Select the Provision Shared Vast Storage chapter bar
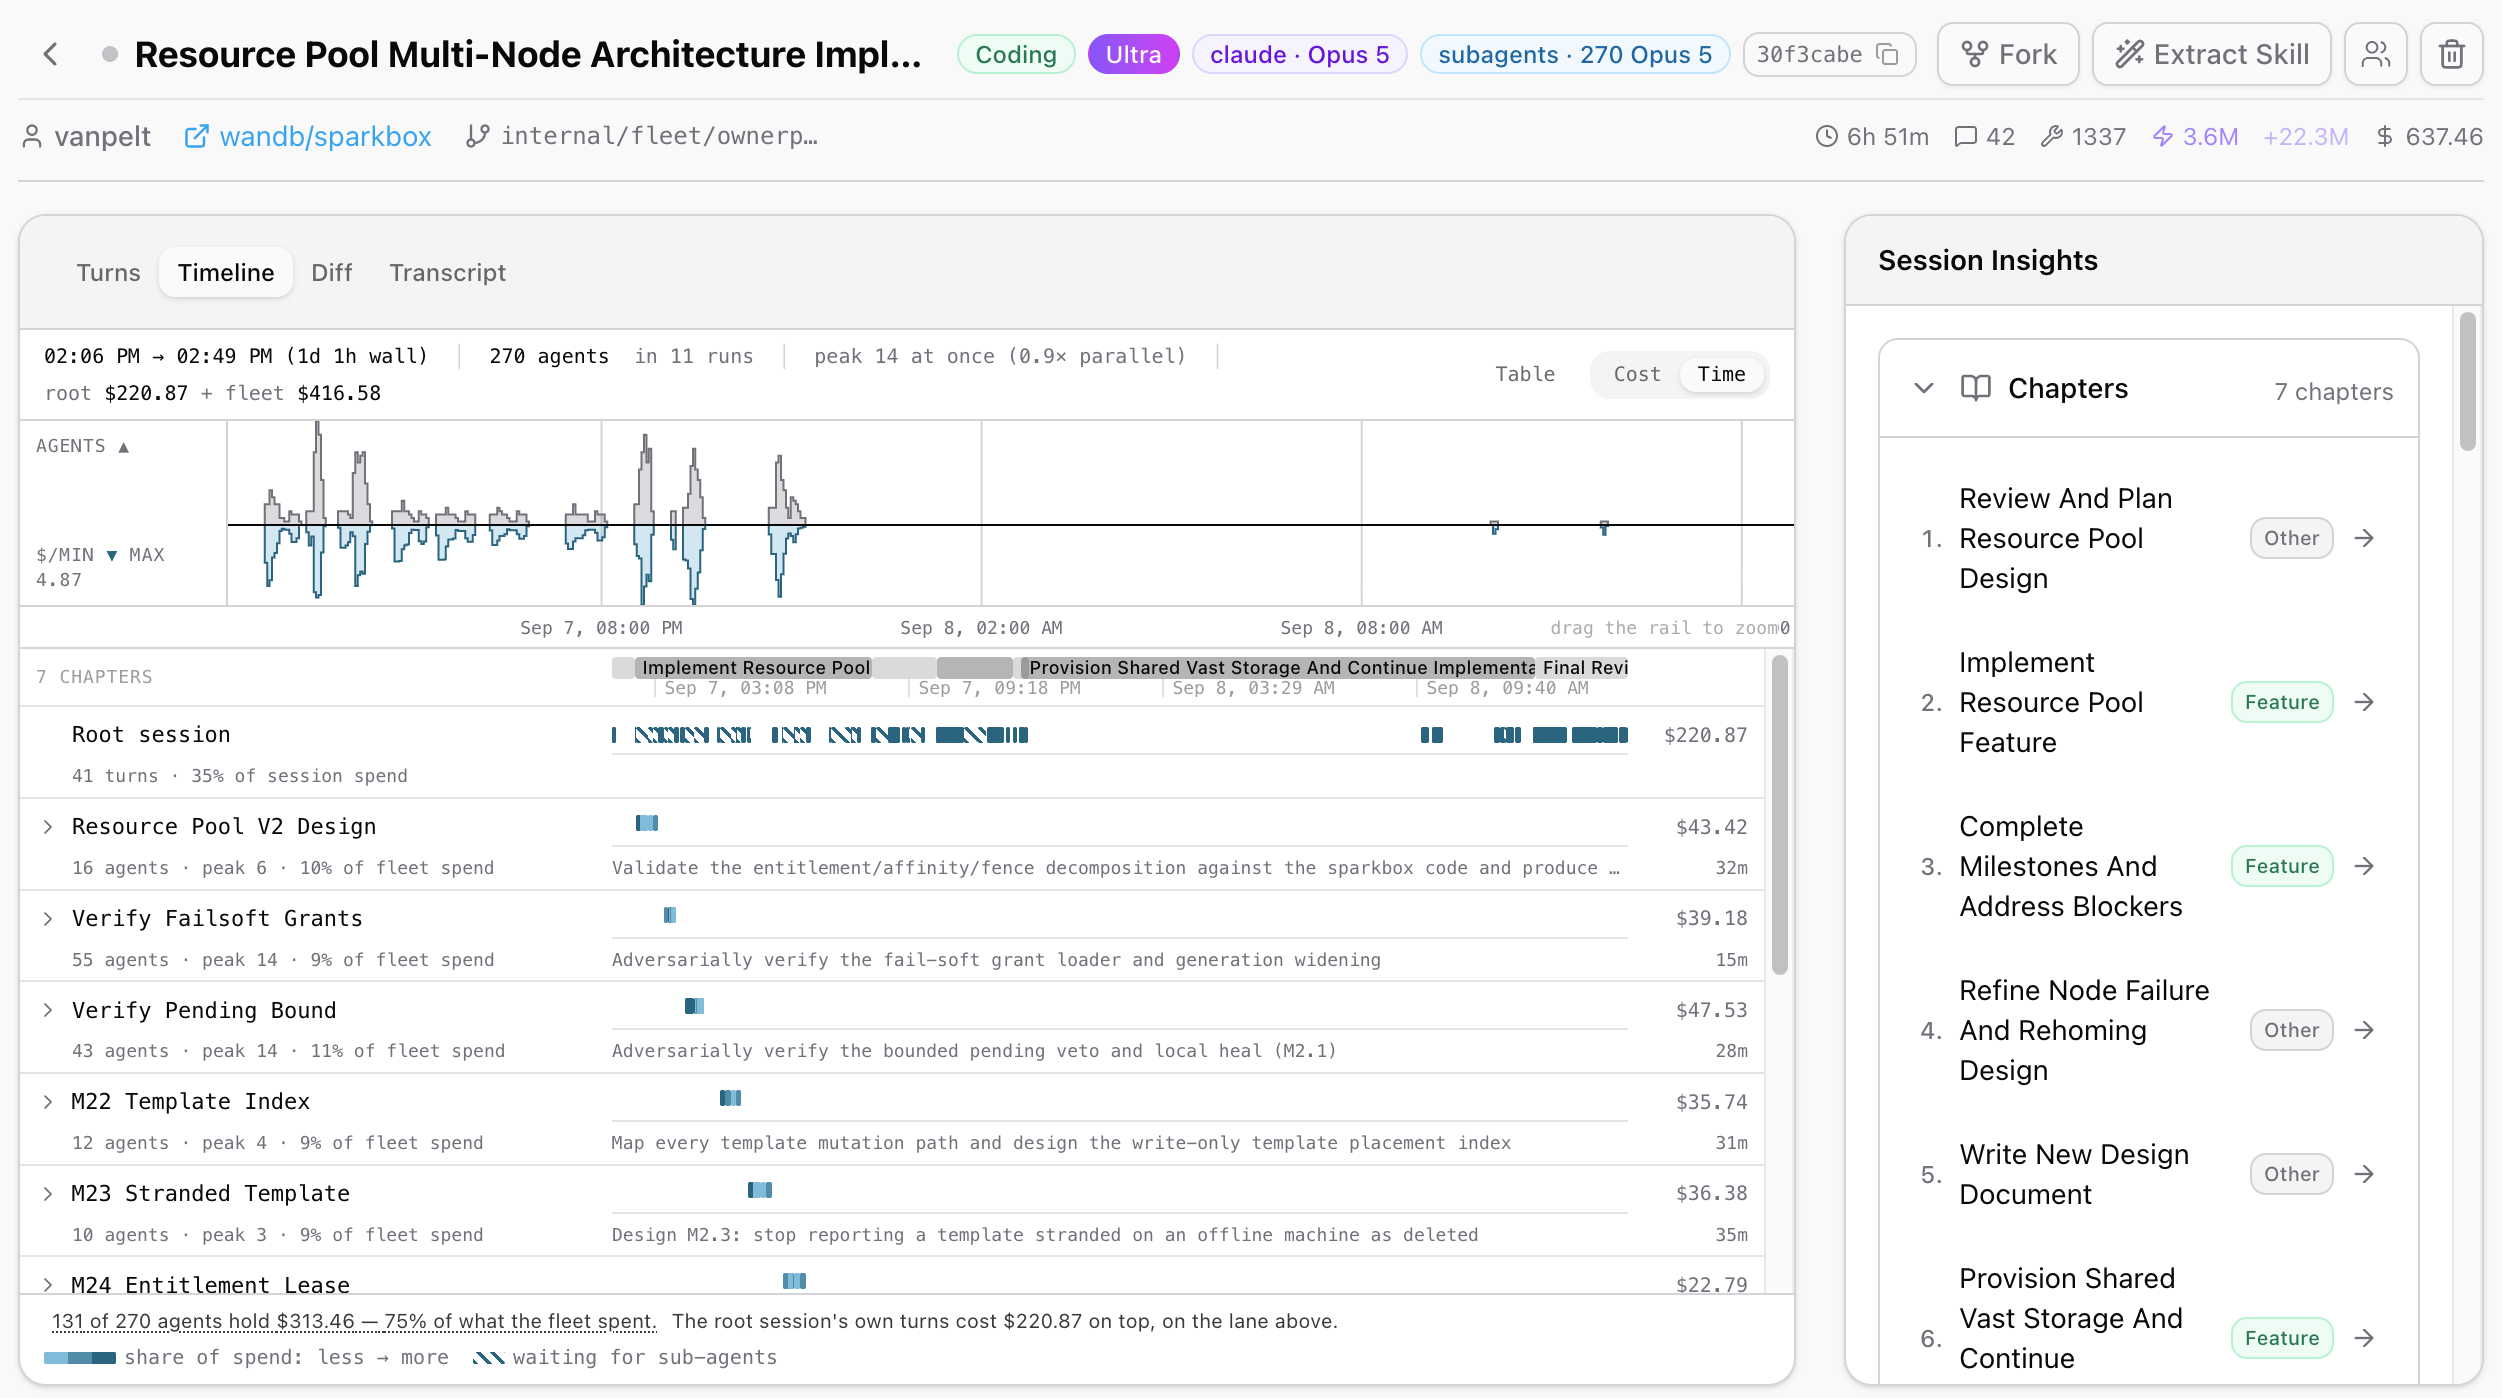This screenshot has width=2502, height=1398. 1278,667
